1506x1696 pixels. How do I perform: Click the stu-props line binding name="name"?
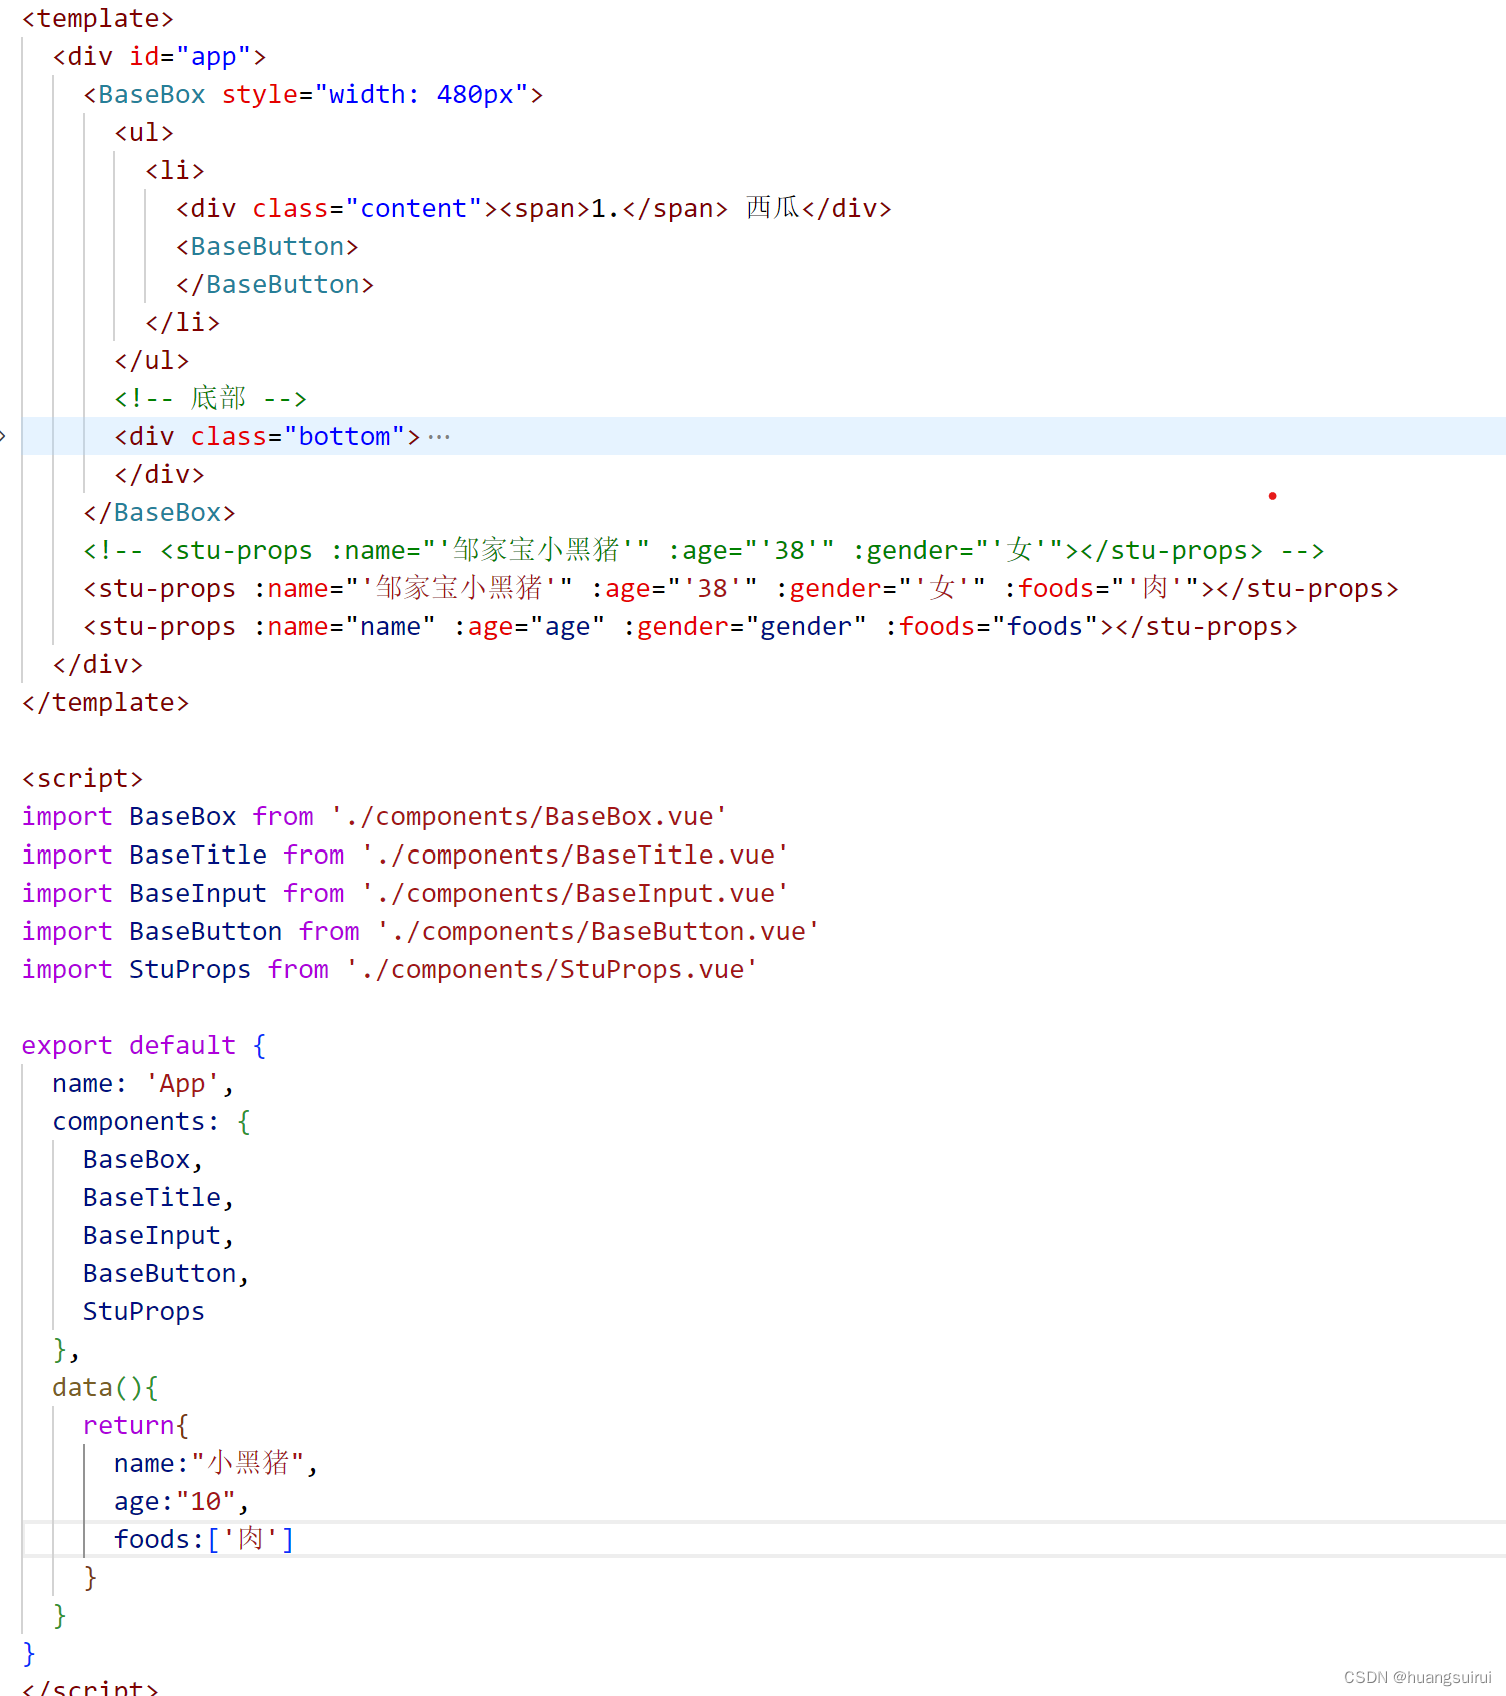pos(691,627)
